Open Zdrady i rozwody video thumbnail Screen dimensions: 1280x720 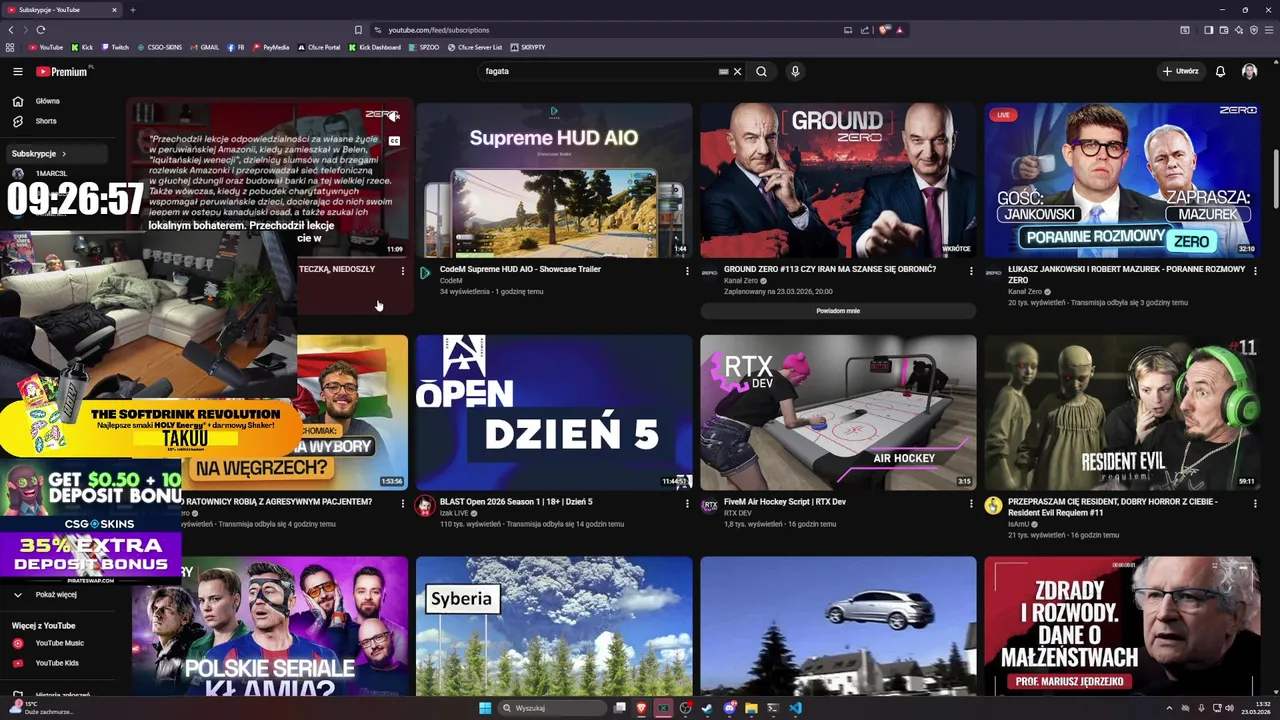click(1122, 626)
